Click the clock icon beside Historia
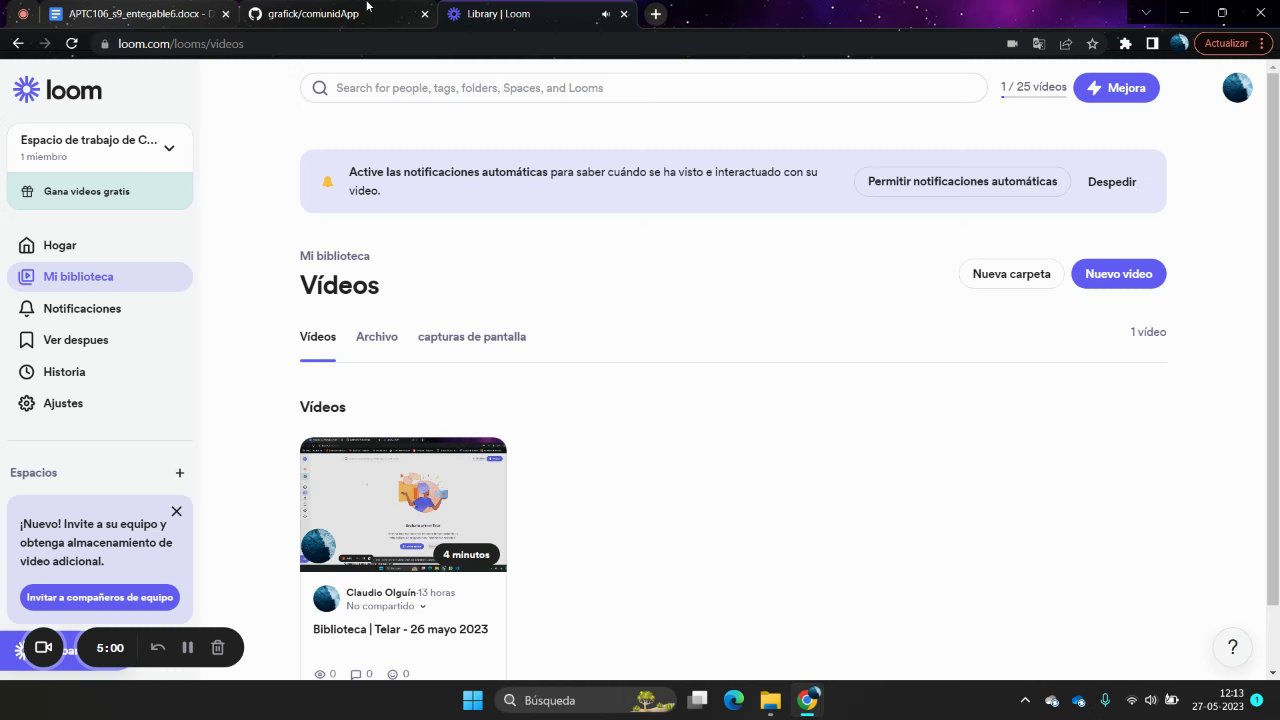The height and width of the screenshot is (720, 1280). click(x=26, y=372)
